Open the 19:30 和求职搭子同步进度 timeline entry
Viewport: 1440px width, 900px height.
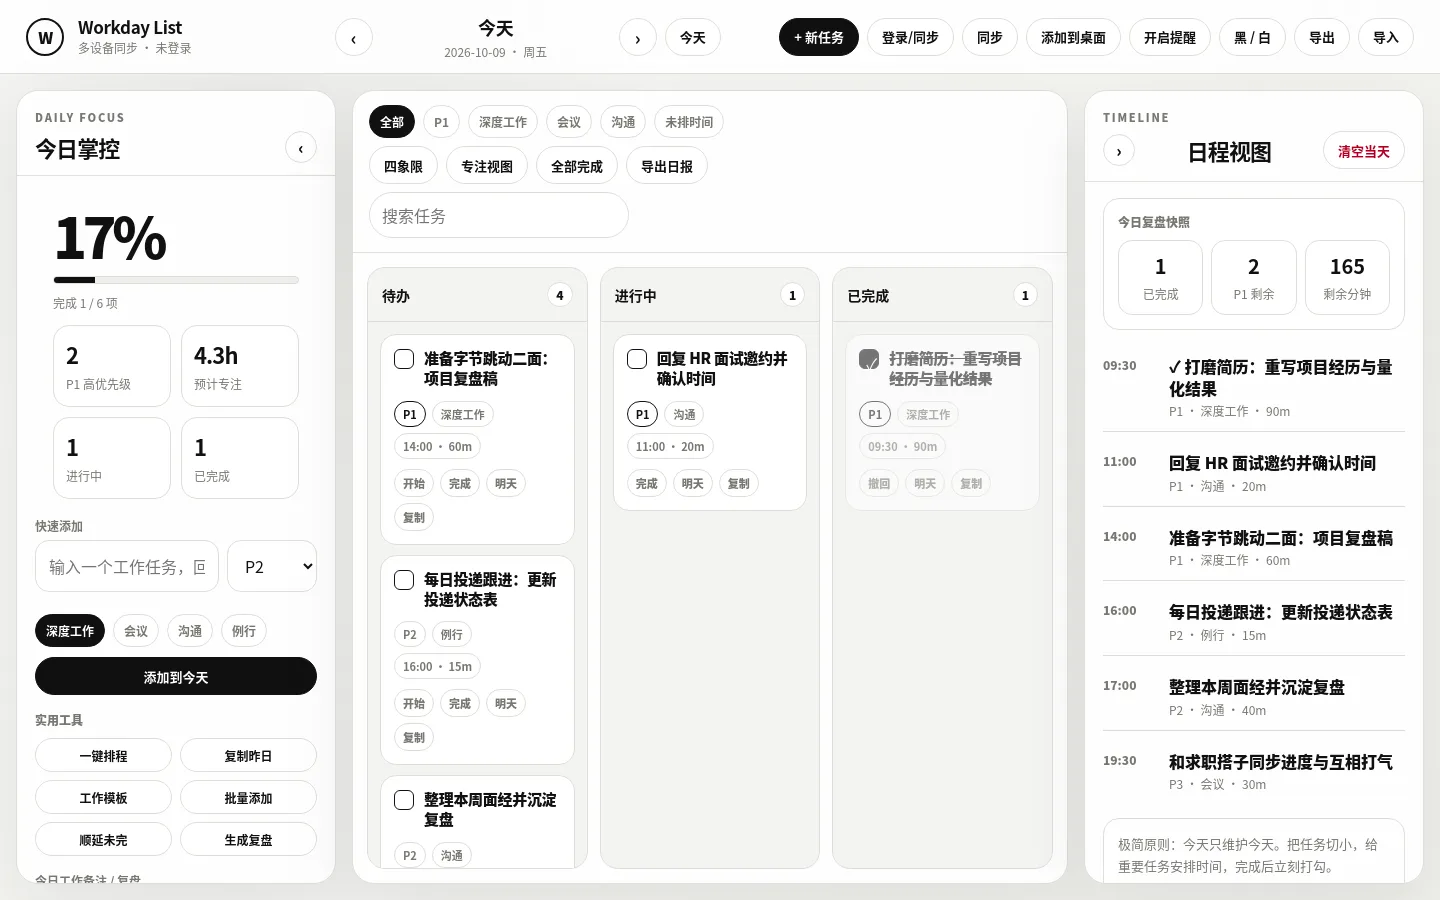pos(1254,772)
